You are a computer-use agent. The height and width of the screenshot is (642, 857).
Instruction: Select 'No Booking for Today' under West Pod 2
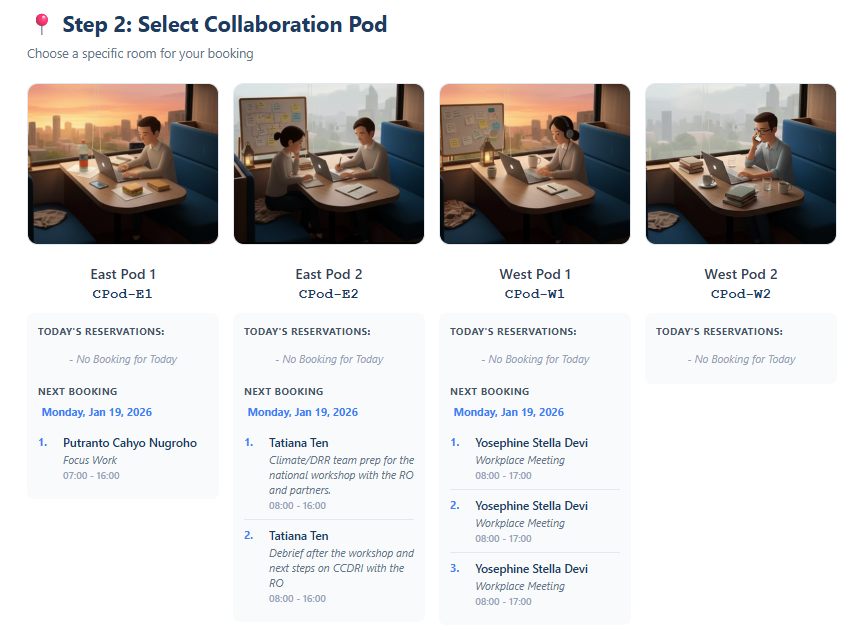742,358
